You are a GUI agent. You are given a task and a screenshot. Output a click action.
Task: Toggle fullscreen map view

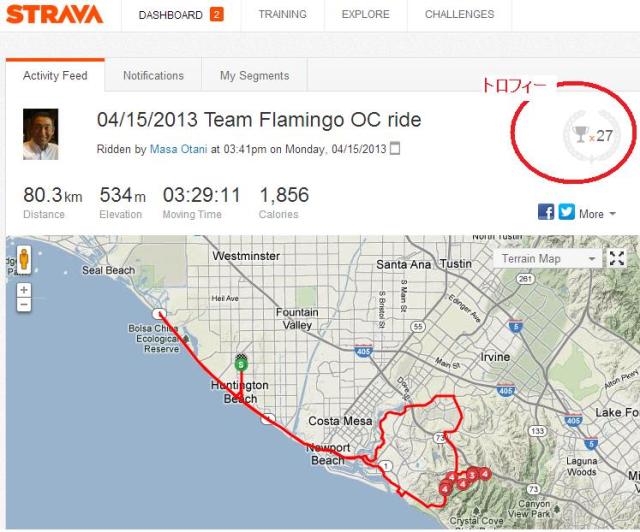[x=617, y=258]
